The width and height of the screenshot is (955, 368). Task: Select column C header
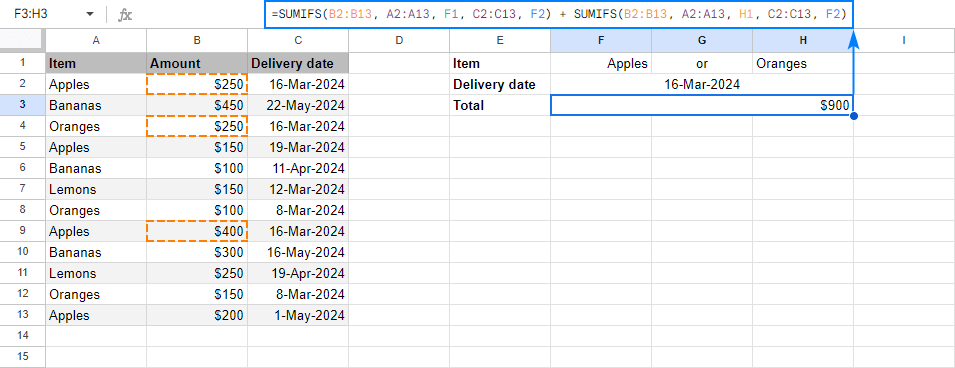(x=298, y=40)
